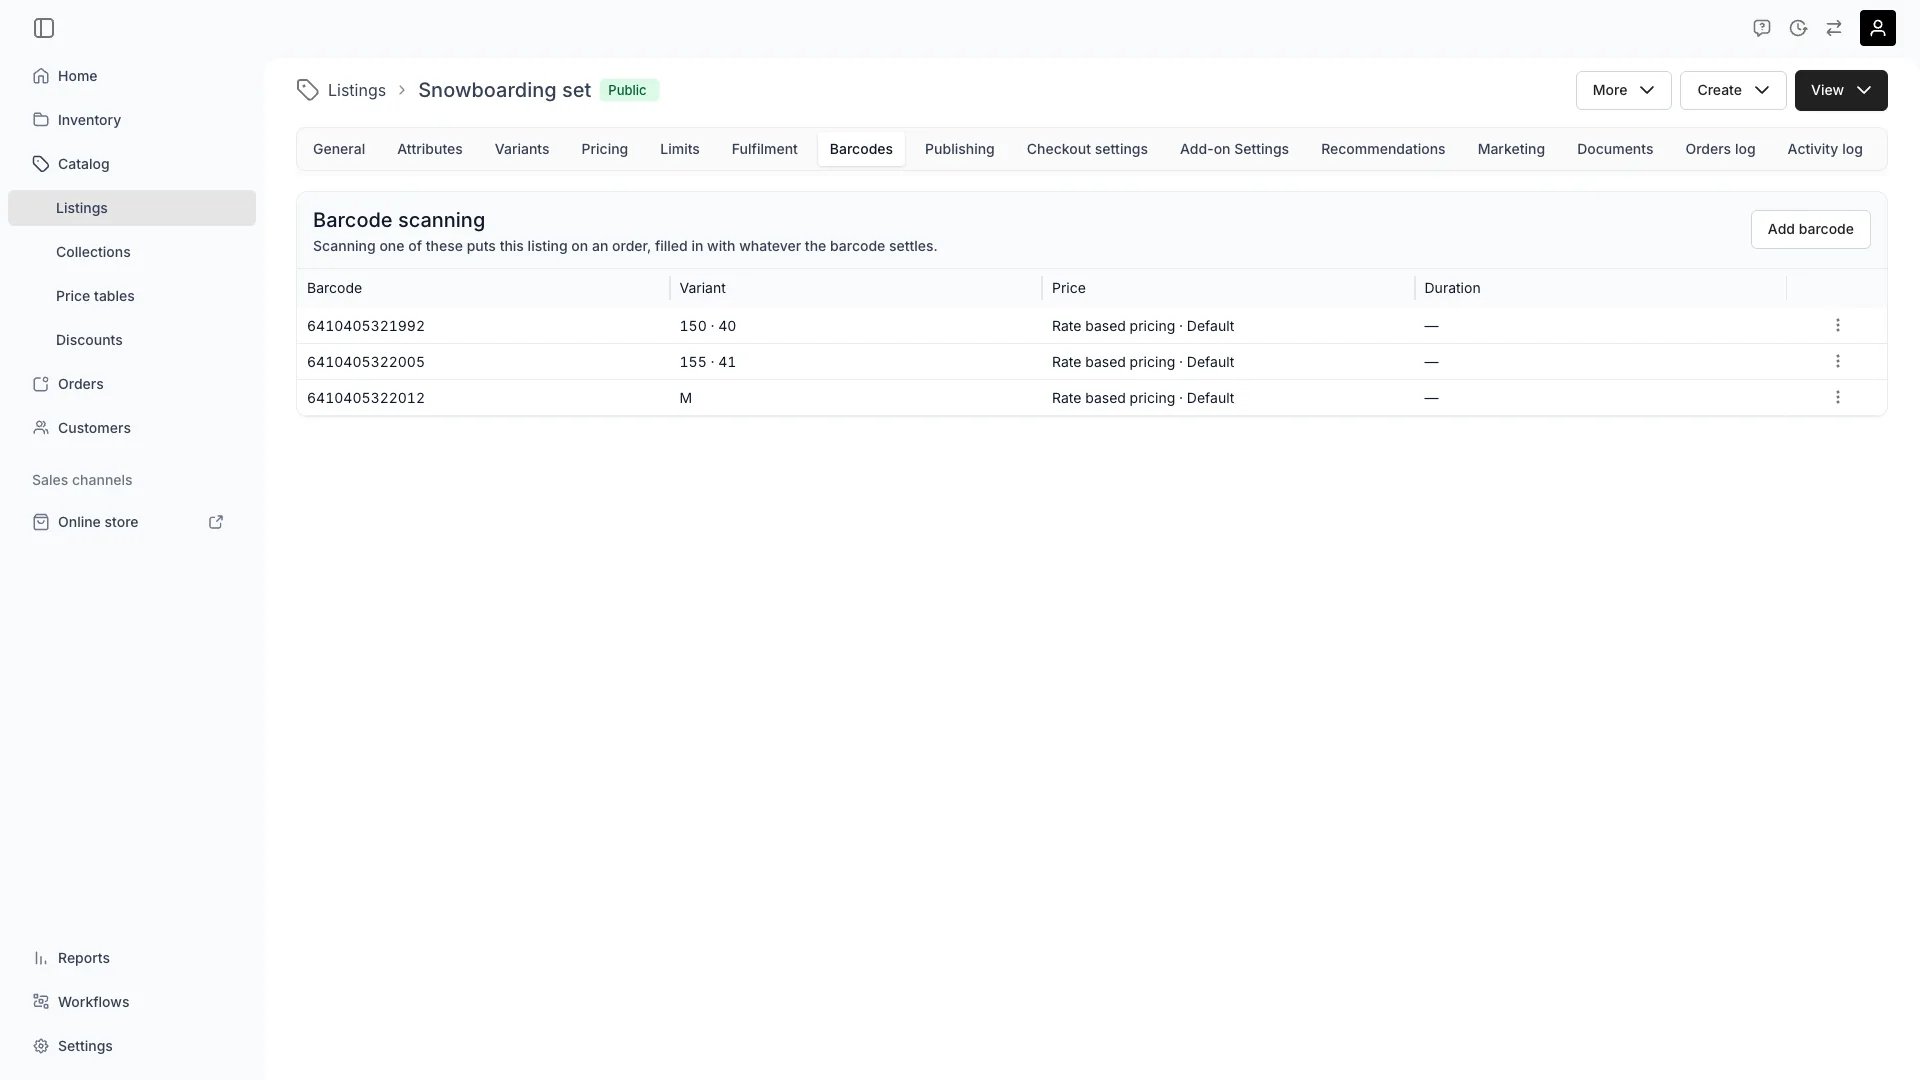
Task: Expand the View dropdown
Action: pos(1841,90)
